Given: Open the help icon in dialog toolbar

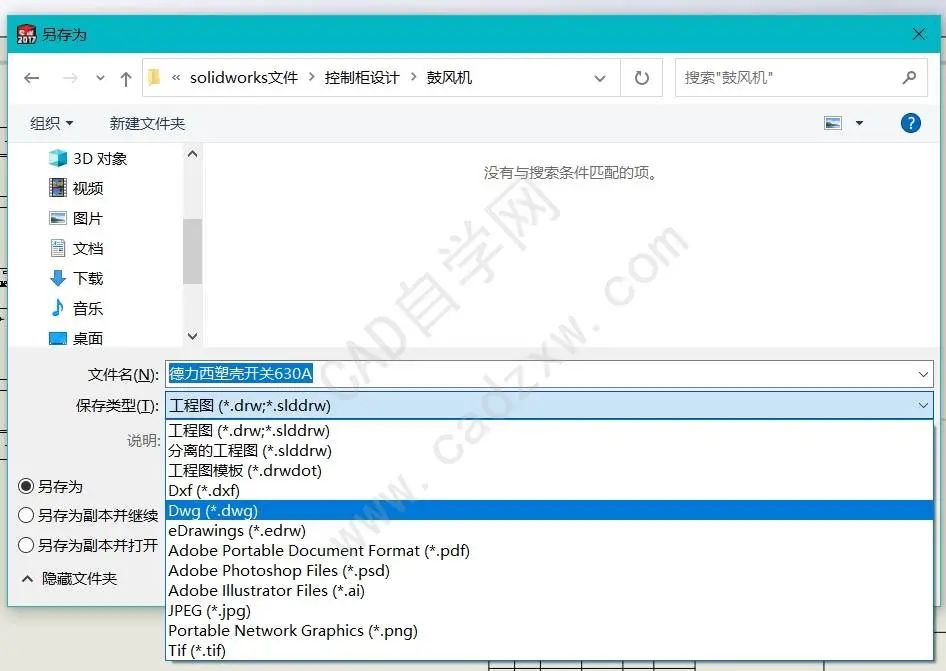Looking at the screenshot, I should coord(910,123).
